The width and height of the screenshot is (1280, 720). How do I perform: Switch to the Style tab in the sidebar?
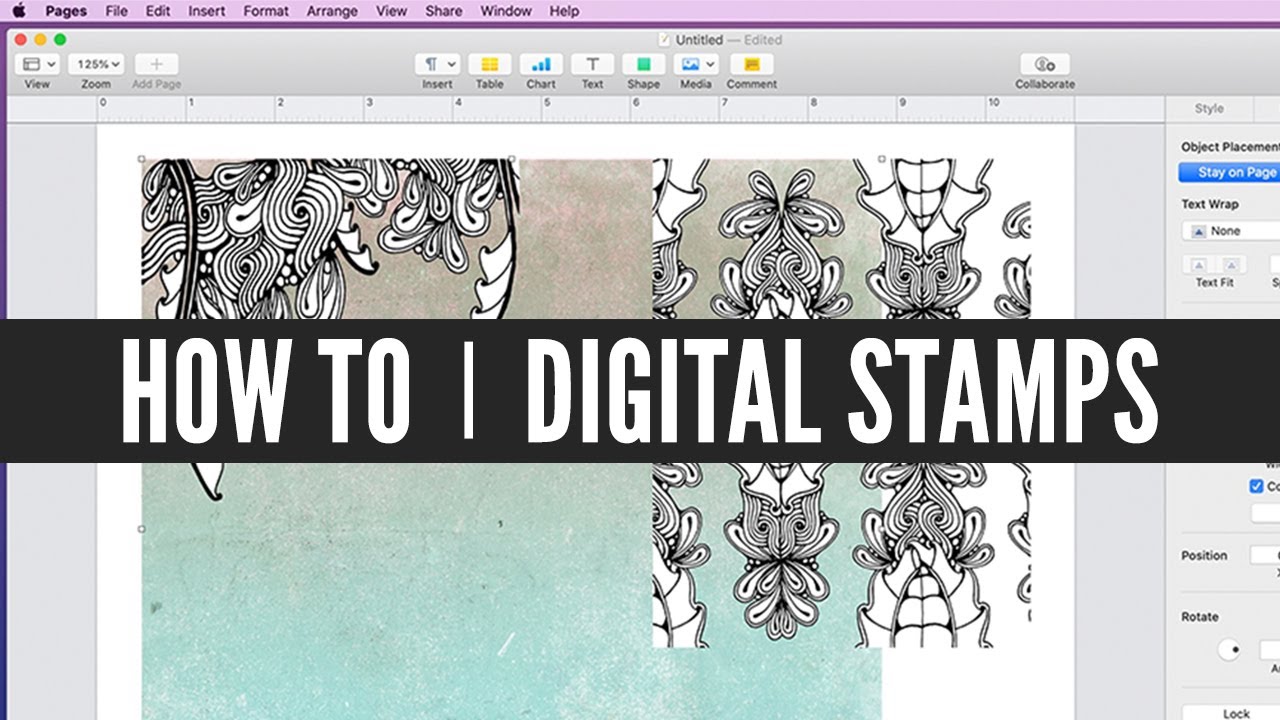click(x=1209, y=108)
